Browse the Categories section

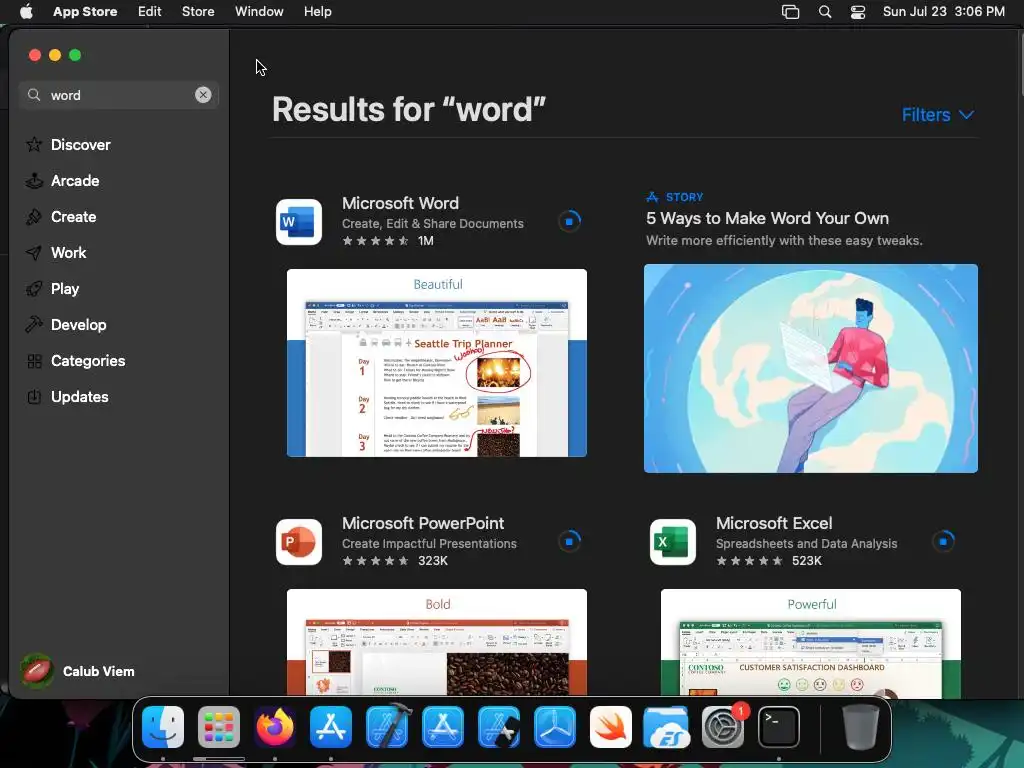[x=88, y=360]
